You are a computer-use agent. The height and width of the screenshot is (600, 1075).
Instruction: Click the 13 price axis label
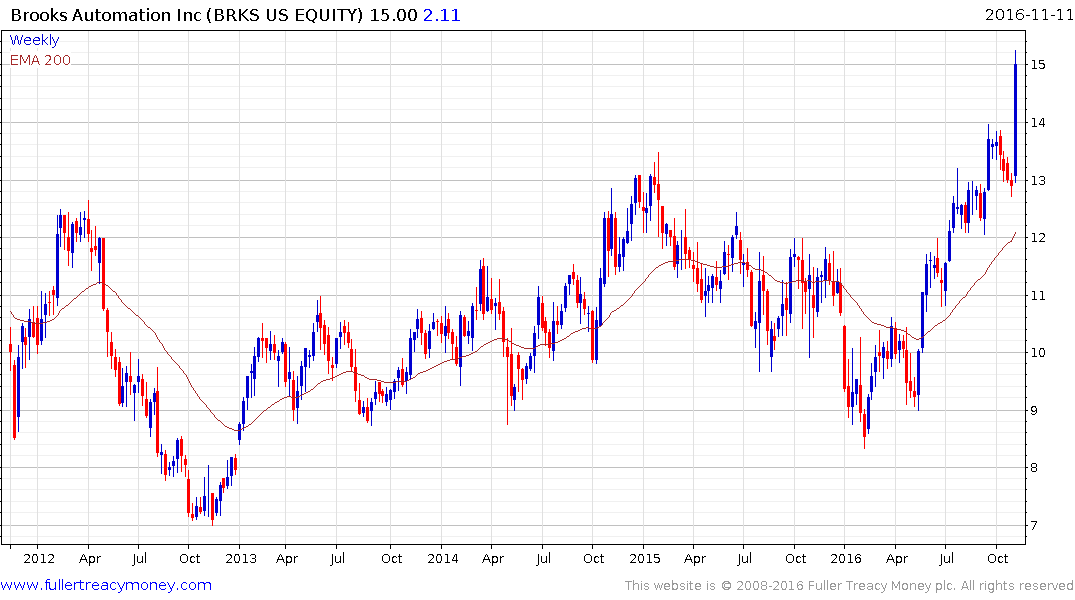coord(1038,181)
